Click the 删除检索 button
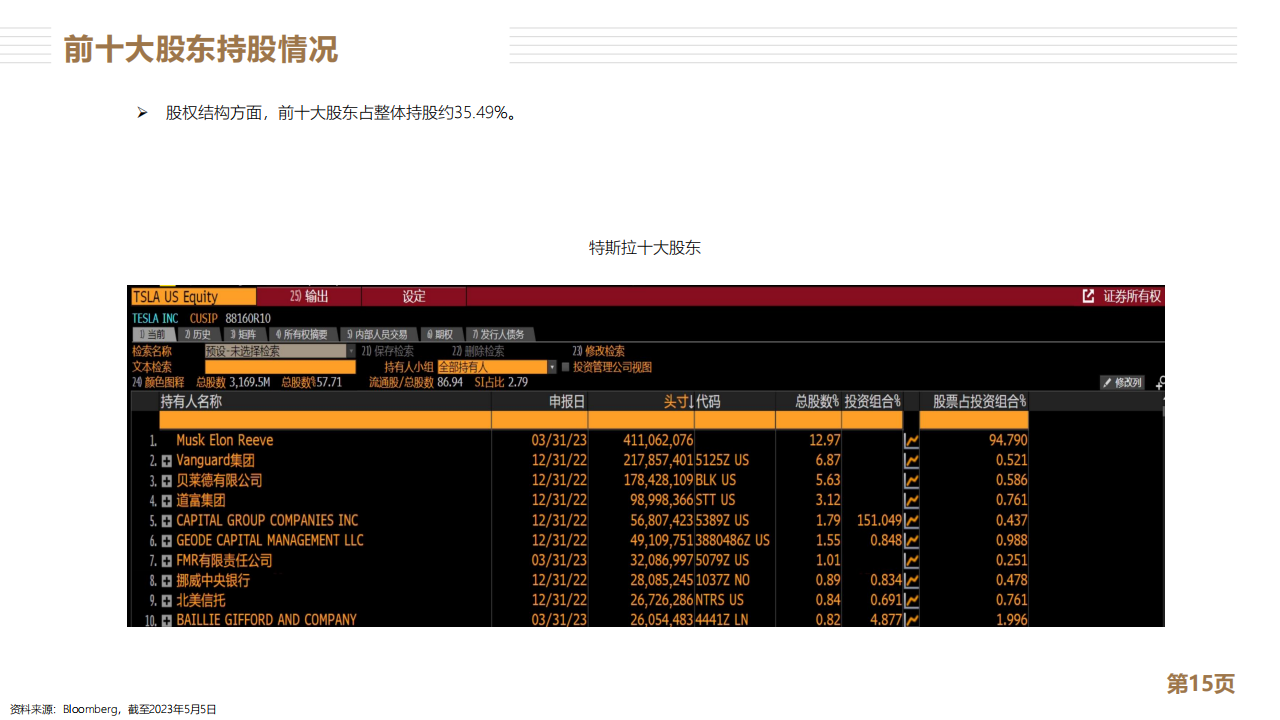 [x=478, y=351]
